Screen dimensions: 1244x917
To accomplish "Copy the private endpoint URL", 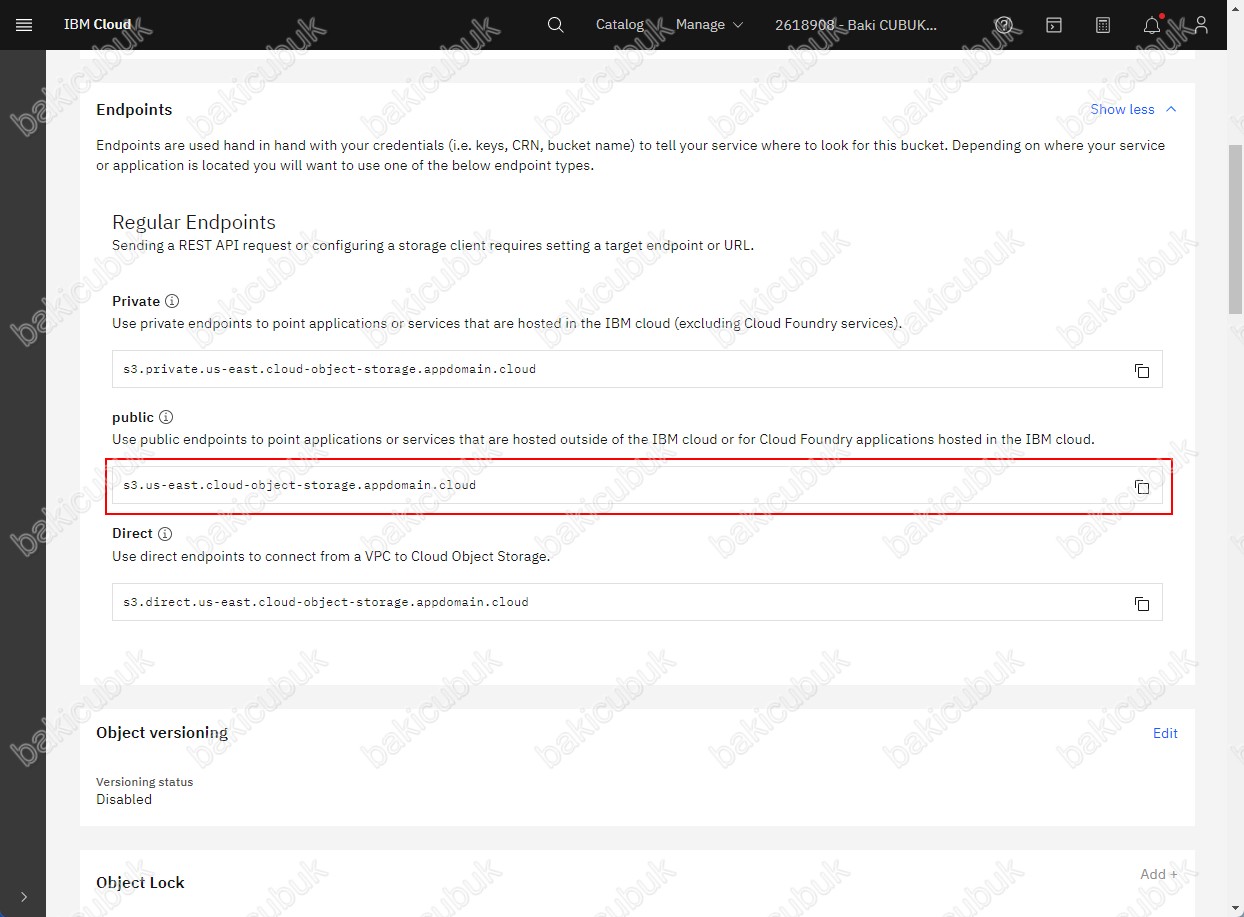I will [1141, 370].
